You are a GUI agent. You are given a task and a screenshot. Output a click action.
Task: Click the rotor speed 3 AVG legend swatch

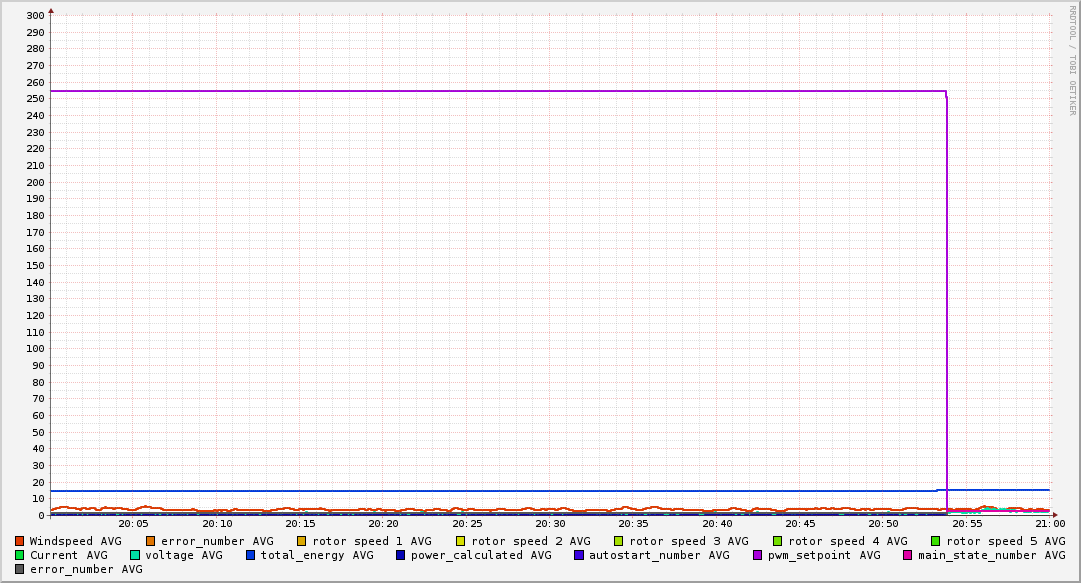click(618, 542)
